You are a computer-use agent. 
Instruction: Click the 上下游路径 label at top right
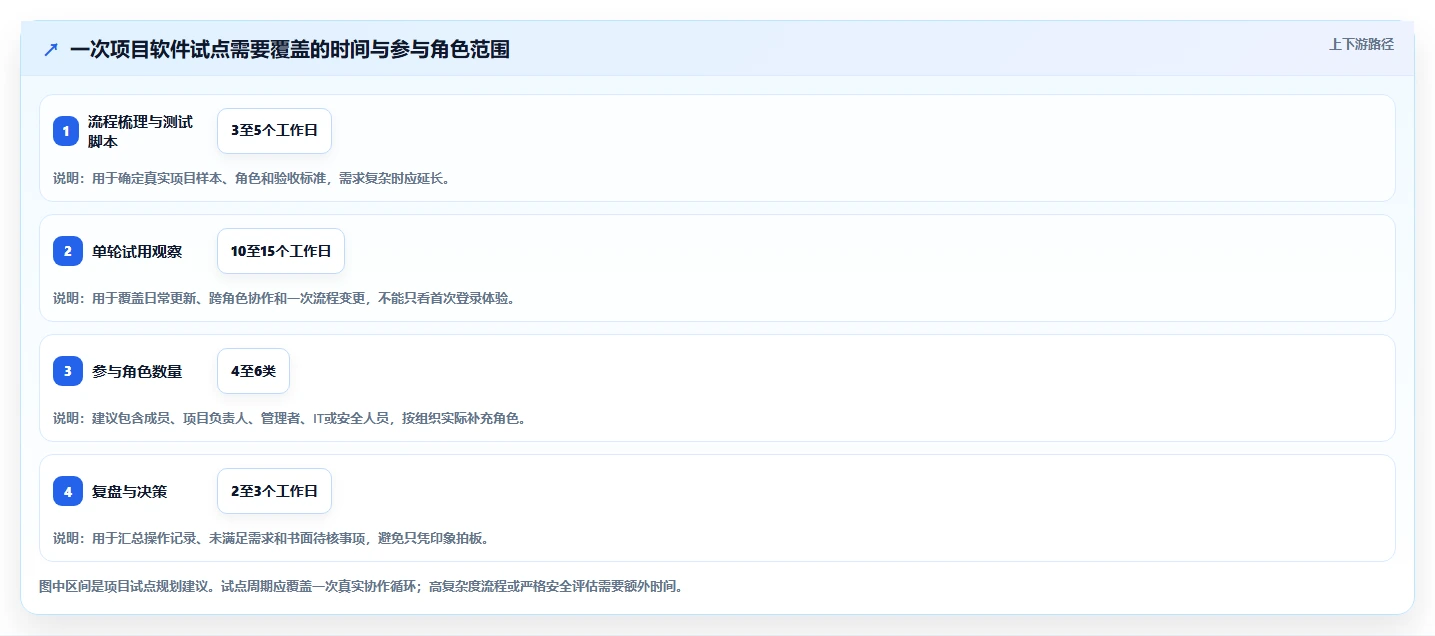pyautogui.click(x=1361, y=44)
